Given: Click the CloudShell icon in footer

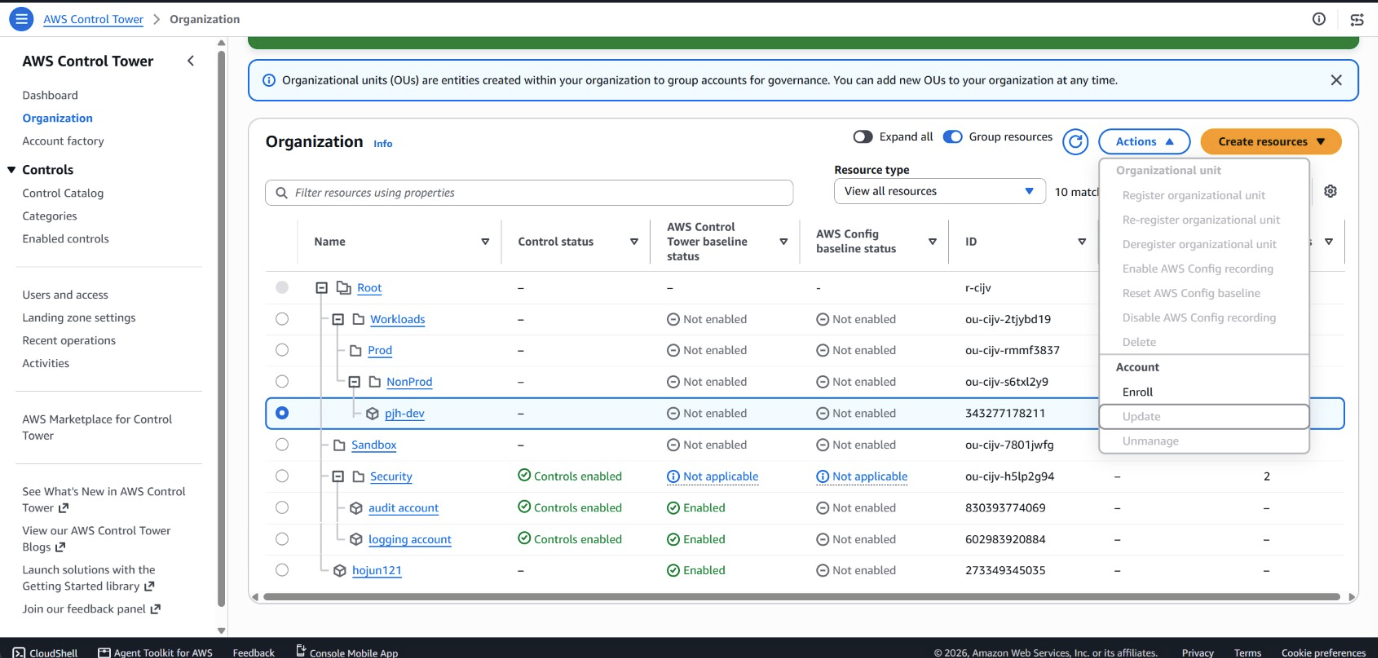Looking at the screenshot, I should pos(19,652).
